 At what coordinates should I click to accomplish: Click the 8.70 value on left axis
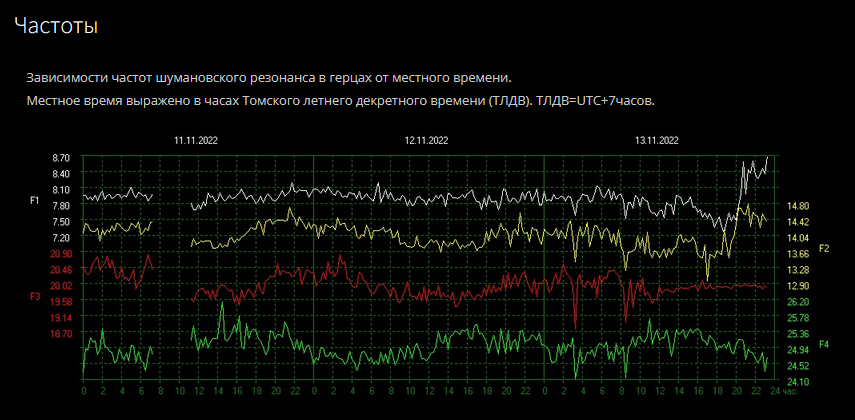point(60,158)
